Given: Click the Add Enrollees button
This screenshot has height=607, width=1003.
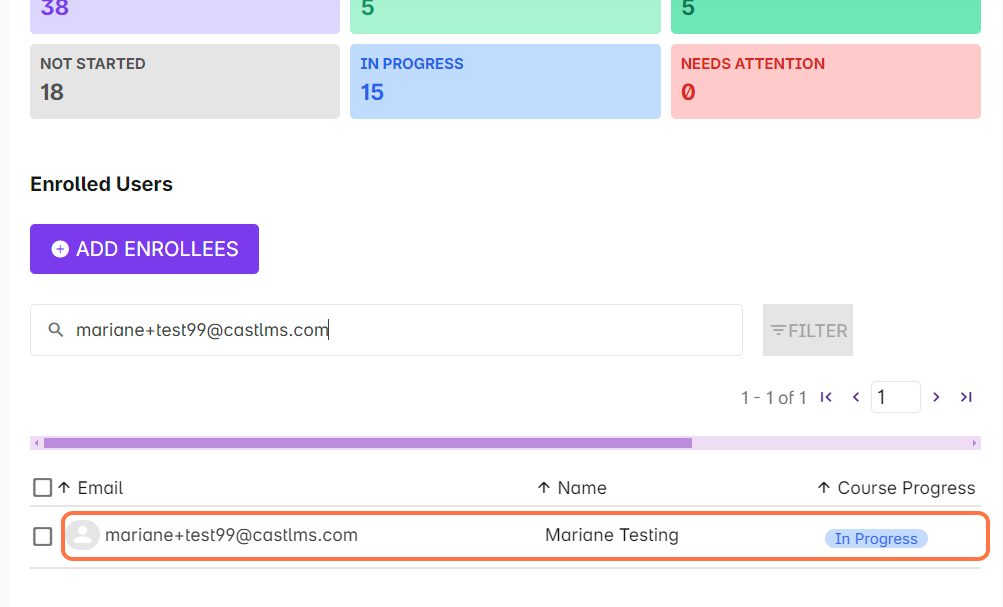Looking at the screenshot, I should pos(144,249).
